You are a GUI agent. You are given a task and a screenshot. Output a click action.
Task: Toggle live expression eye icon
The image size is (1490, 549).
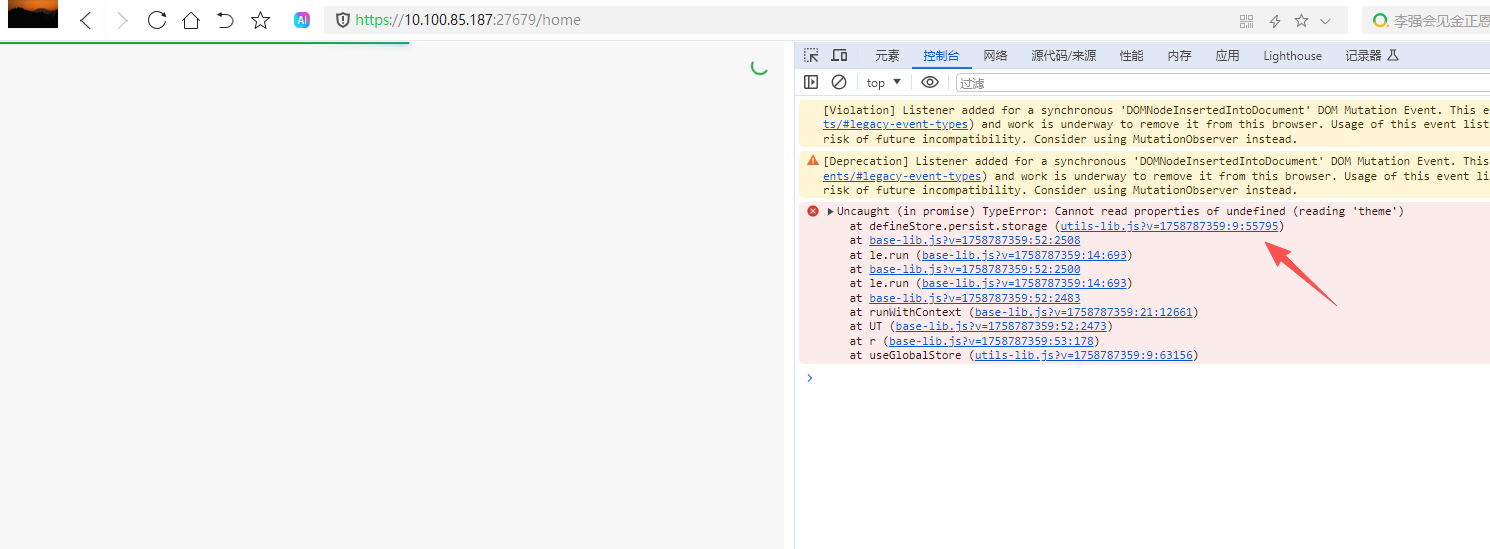[x=930, y=82]
